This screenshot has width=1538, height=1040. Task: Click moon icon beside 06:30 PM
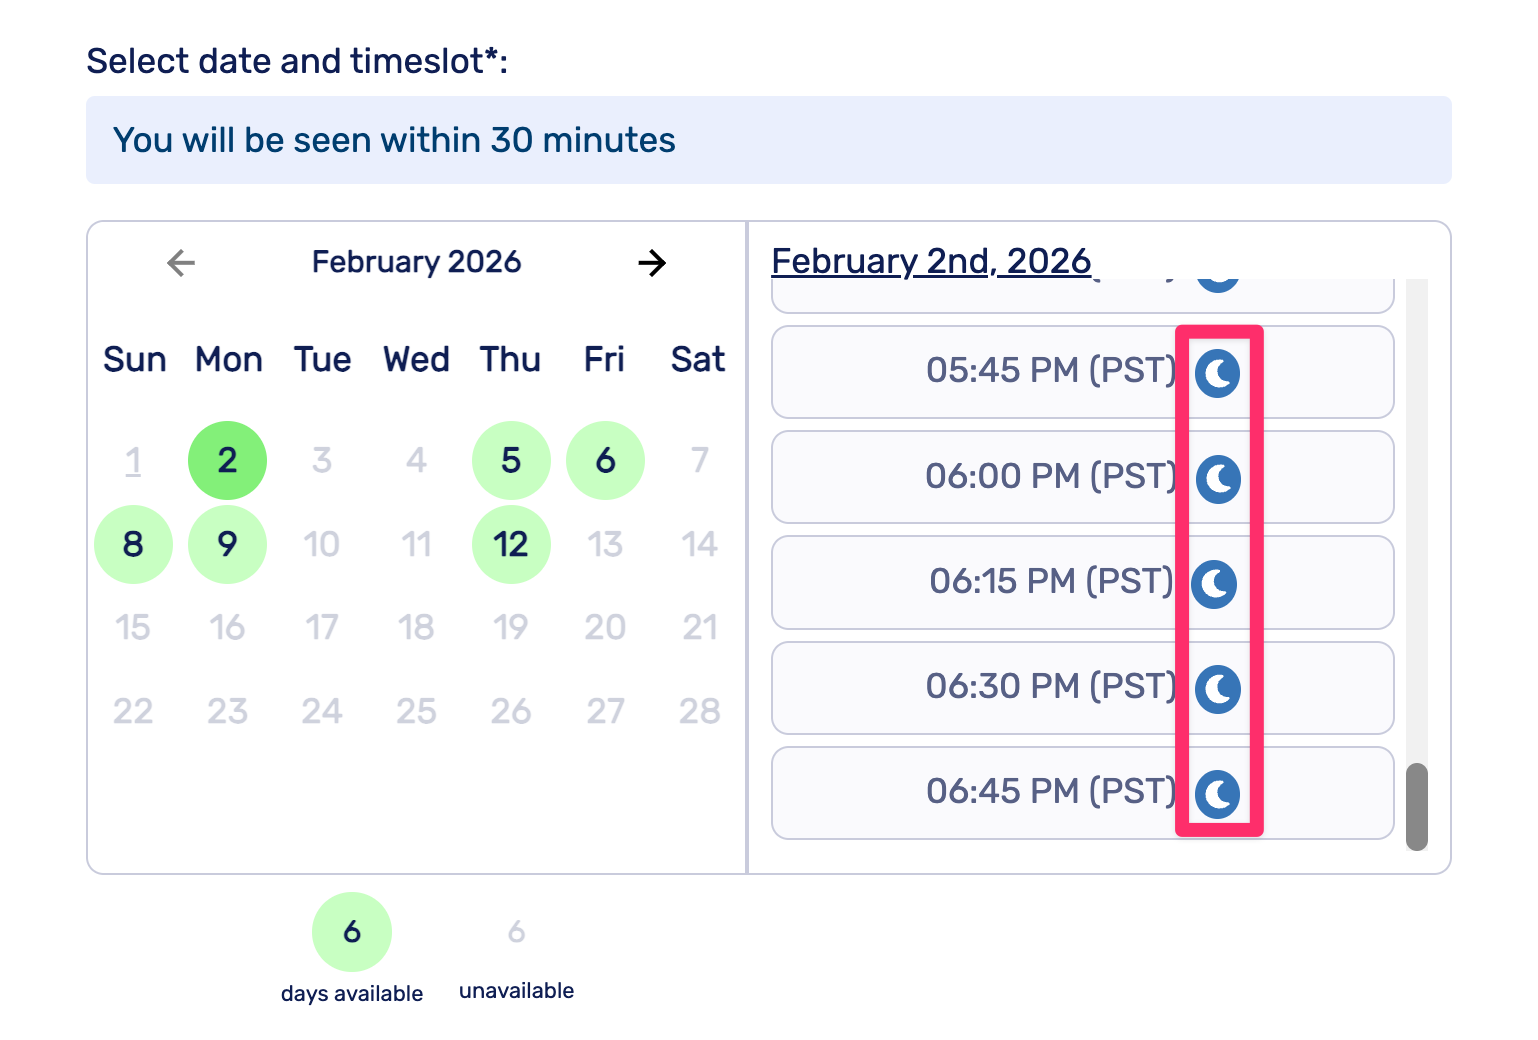(x=1217, y=689)
